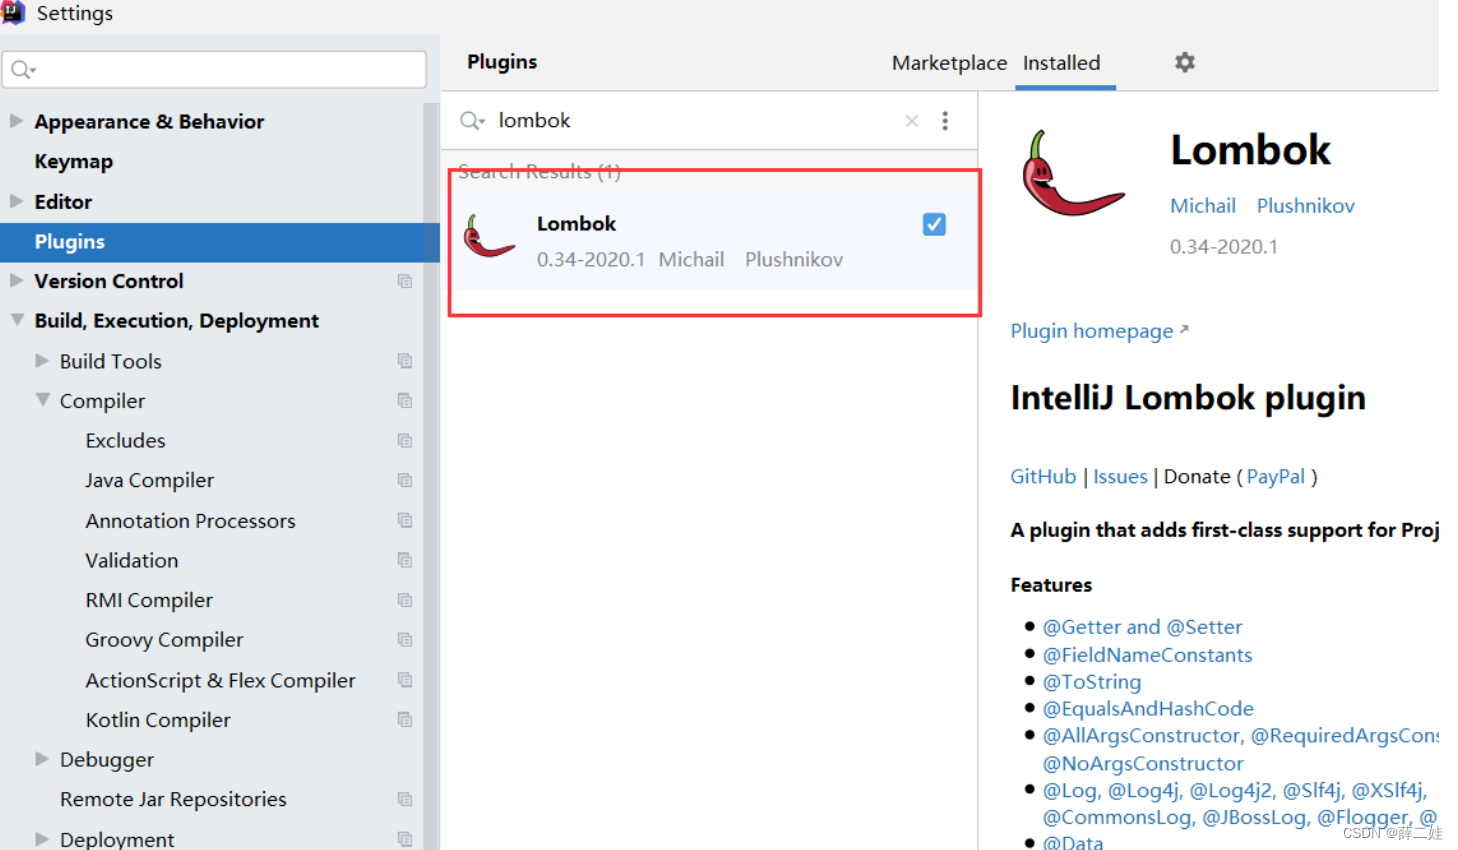Open Annotation Processors settings
The width and height of the screenshot is (1458, 850).
(190, 521)
